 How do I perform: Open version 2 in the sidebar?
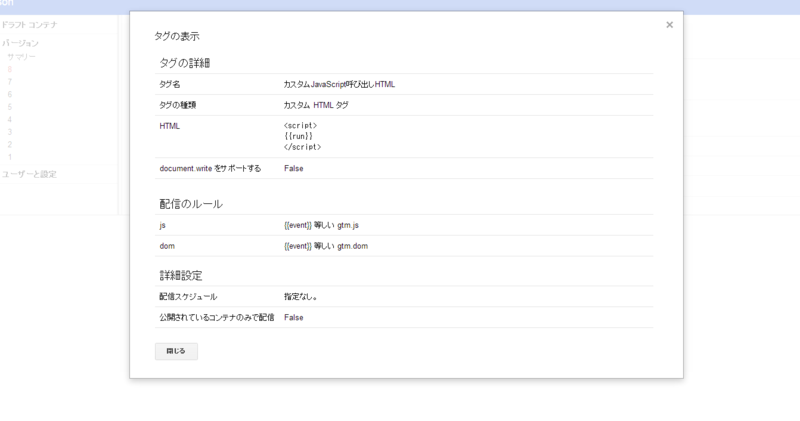[x=10, y=144]
